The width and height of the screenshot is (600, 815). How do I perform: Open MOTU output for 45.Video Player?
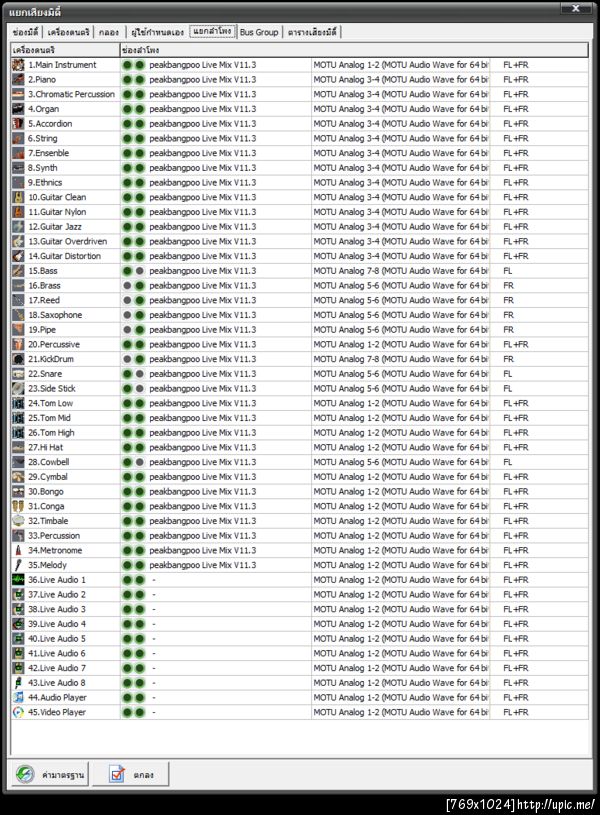point(400,712)
